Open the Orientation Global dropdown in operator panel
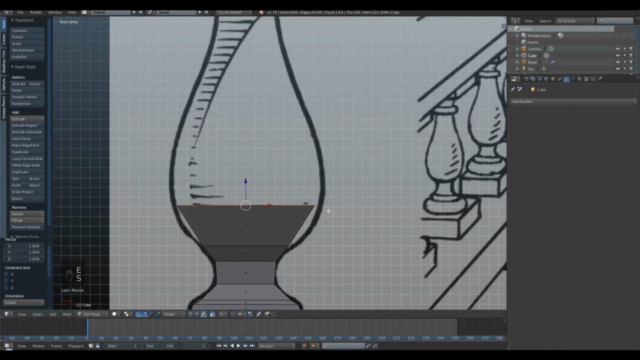This screenshot has width=640, height=360. click(24, 302)
